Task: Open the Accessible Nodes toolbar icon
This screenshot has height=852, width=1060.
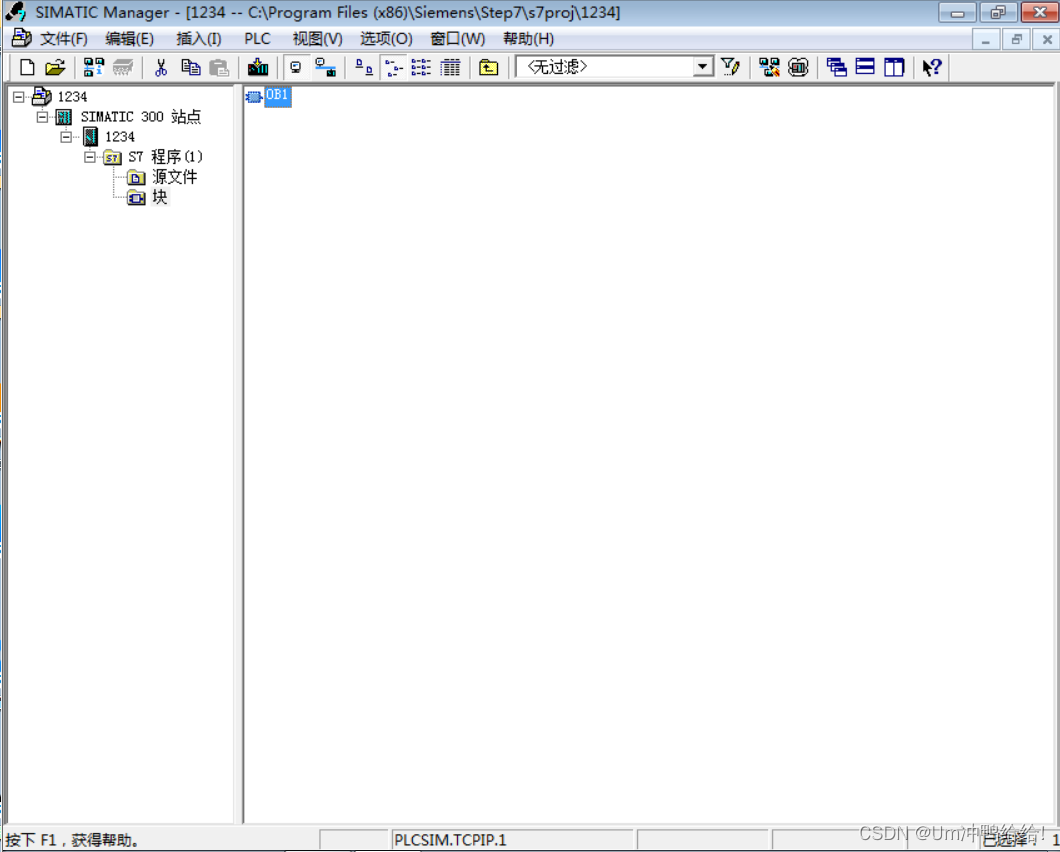Action: [93, 67]
